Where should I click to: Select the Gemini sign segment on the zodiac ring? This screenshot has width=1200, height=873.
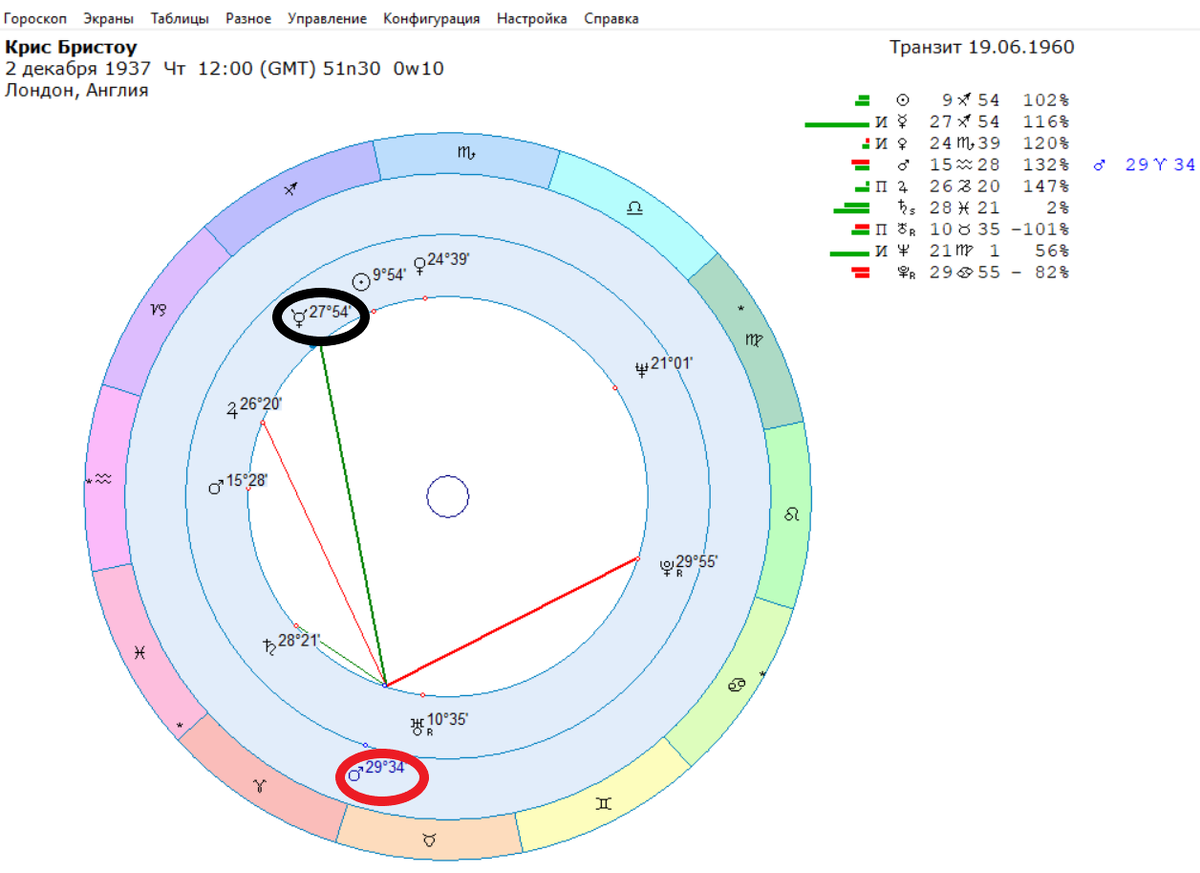click(604, 803)
